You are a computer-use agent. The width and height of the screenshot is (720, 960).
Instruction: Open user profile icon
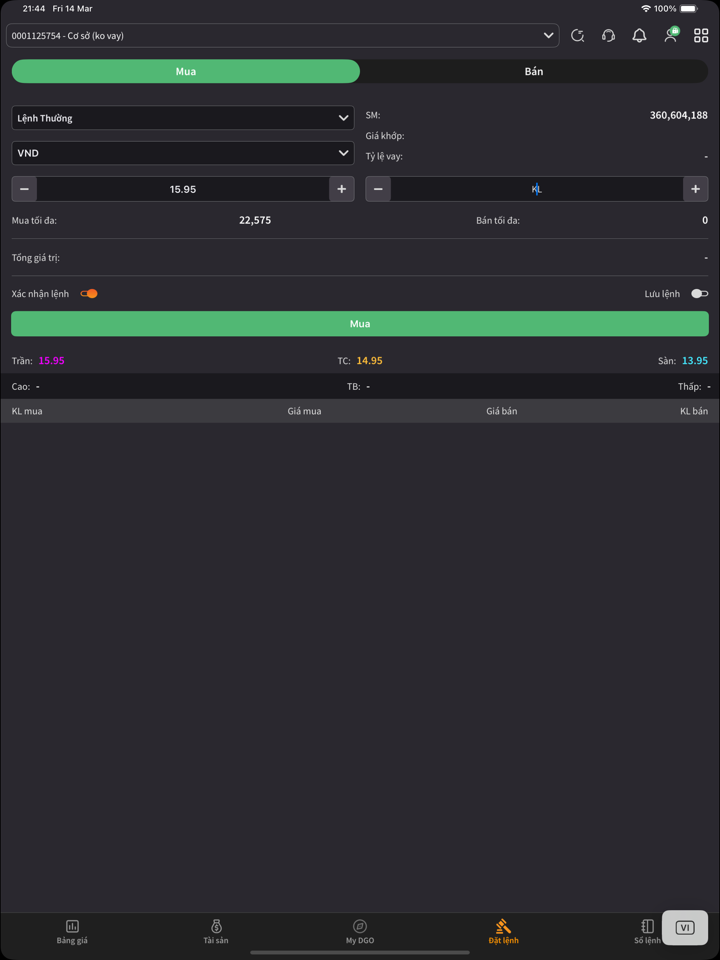(x=671, y=36)
